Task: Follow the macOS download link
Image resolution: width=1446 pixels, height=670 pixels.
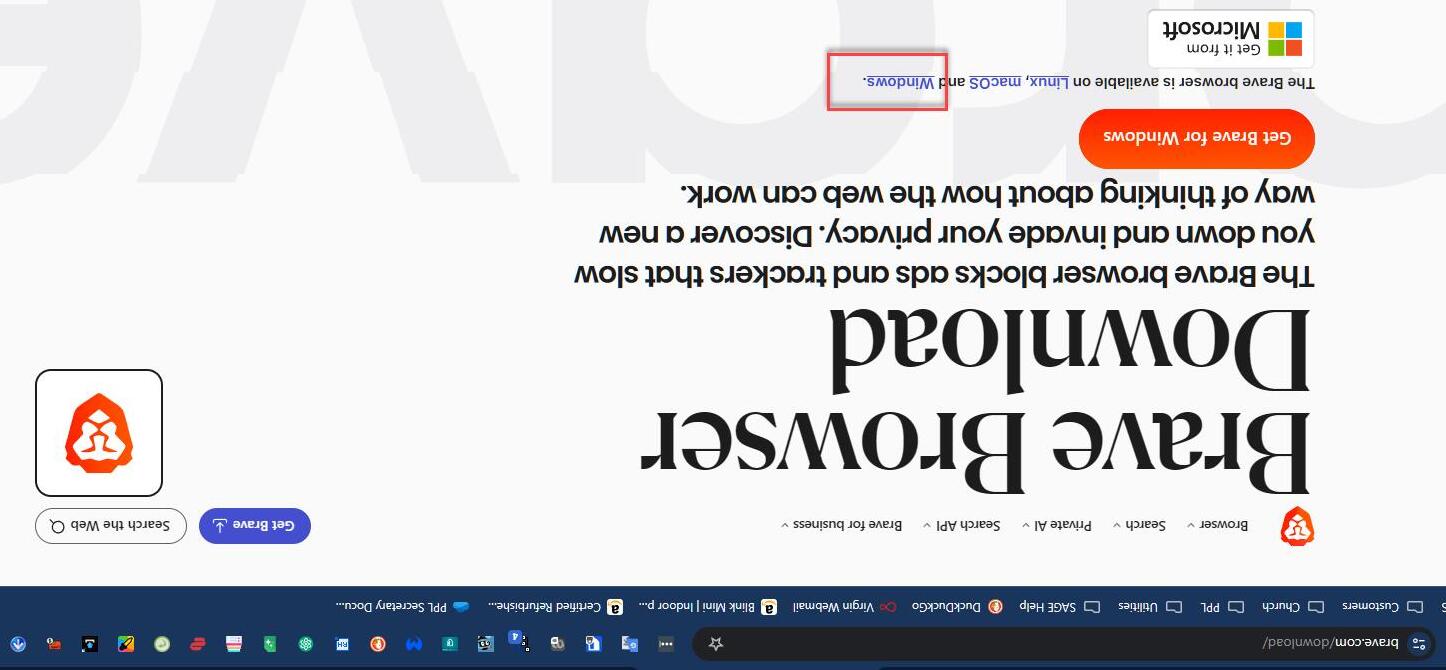Action: coord(995,82)
